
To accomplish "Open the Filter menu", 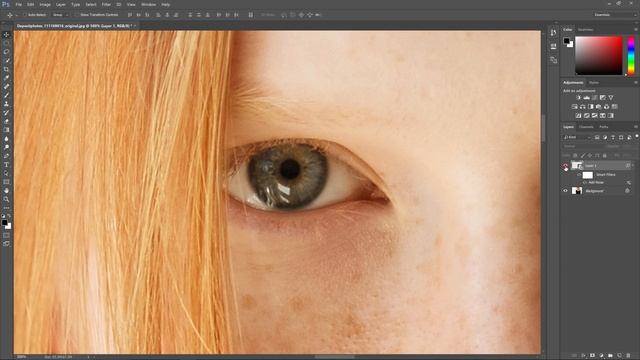I will 106,4.
